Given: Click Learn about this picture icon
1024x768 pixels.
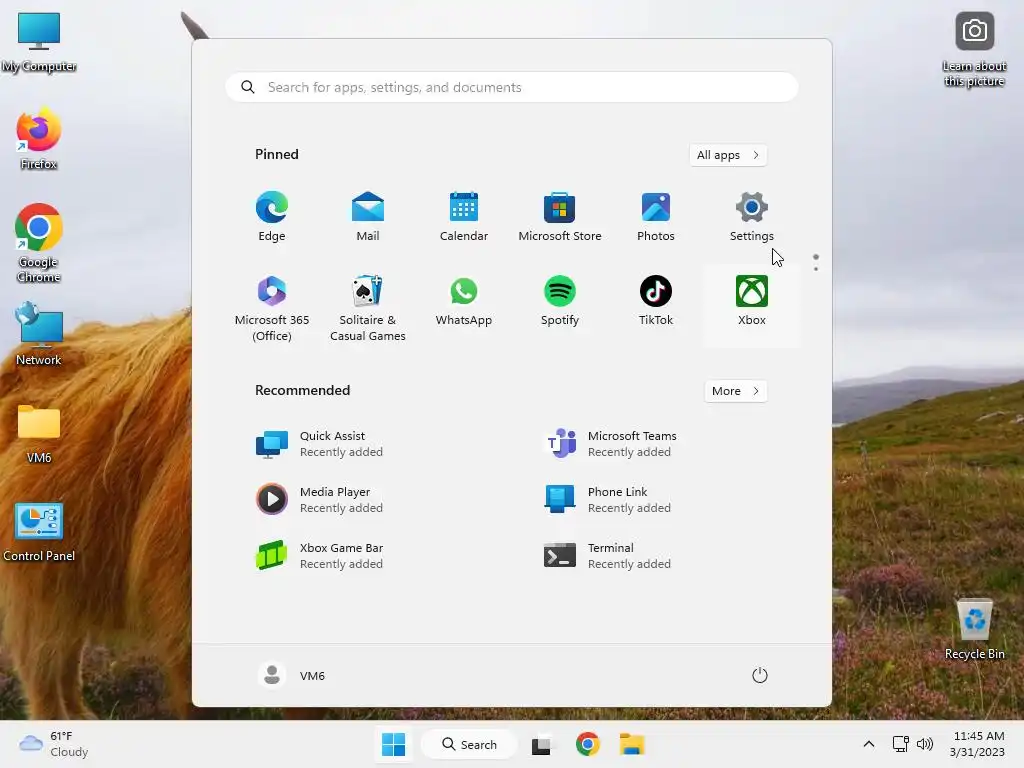Looking at the screenshot, I should coord(974,49).
